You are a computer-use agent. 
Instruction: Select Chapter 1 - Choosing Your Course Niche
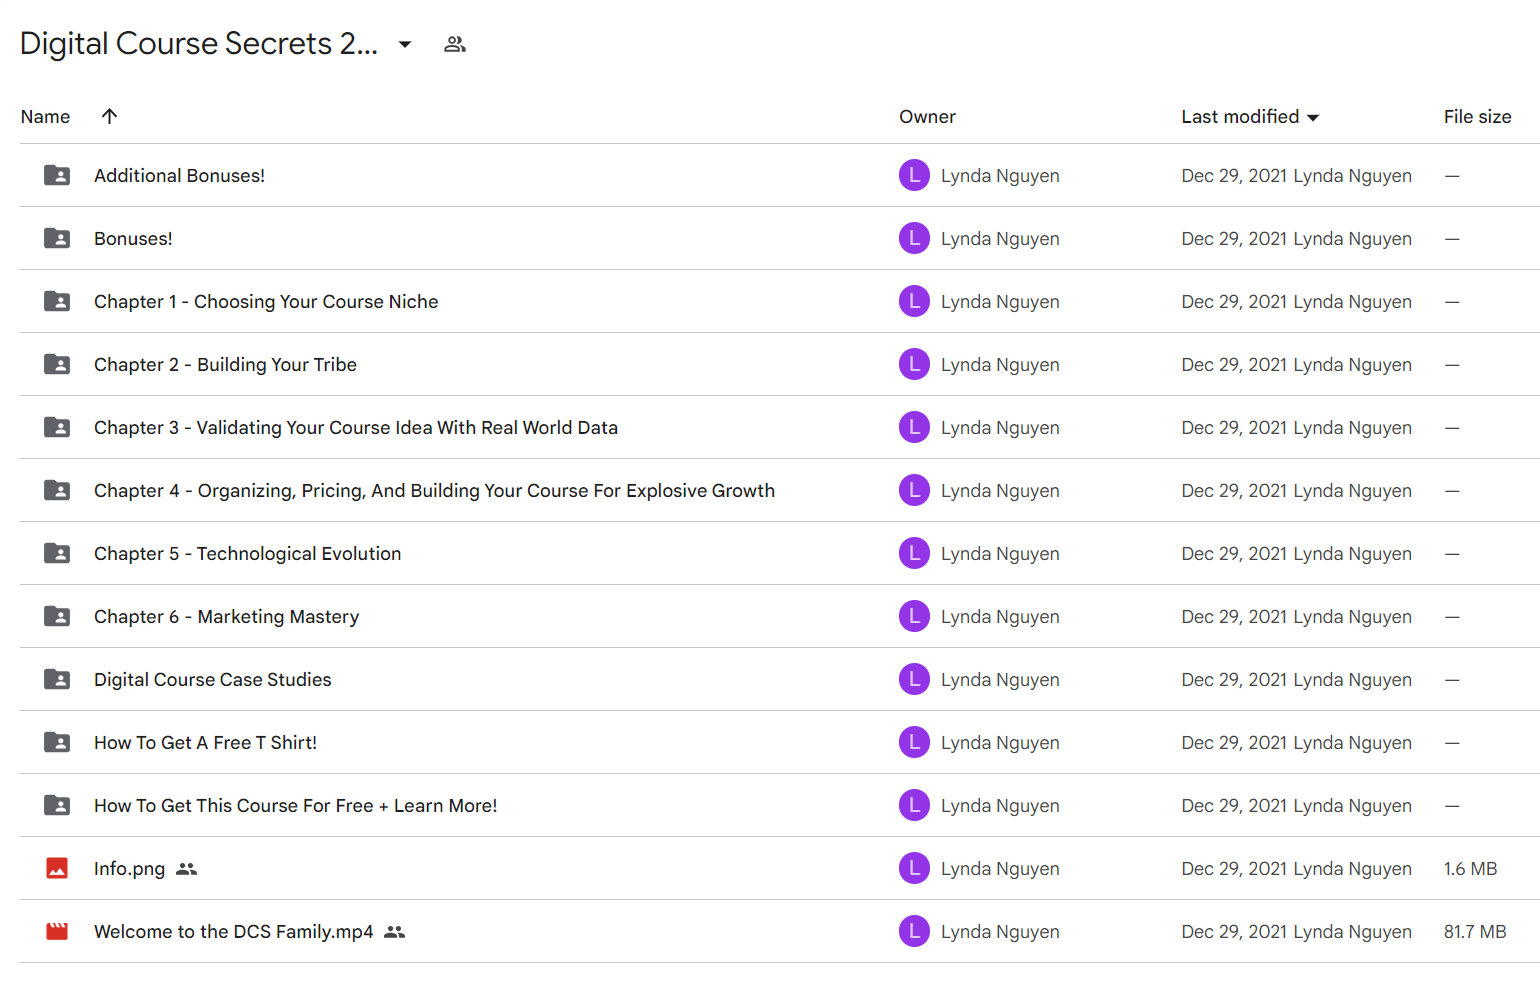coord(266,301)
